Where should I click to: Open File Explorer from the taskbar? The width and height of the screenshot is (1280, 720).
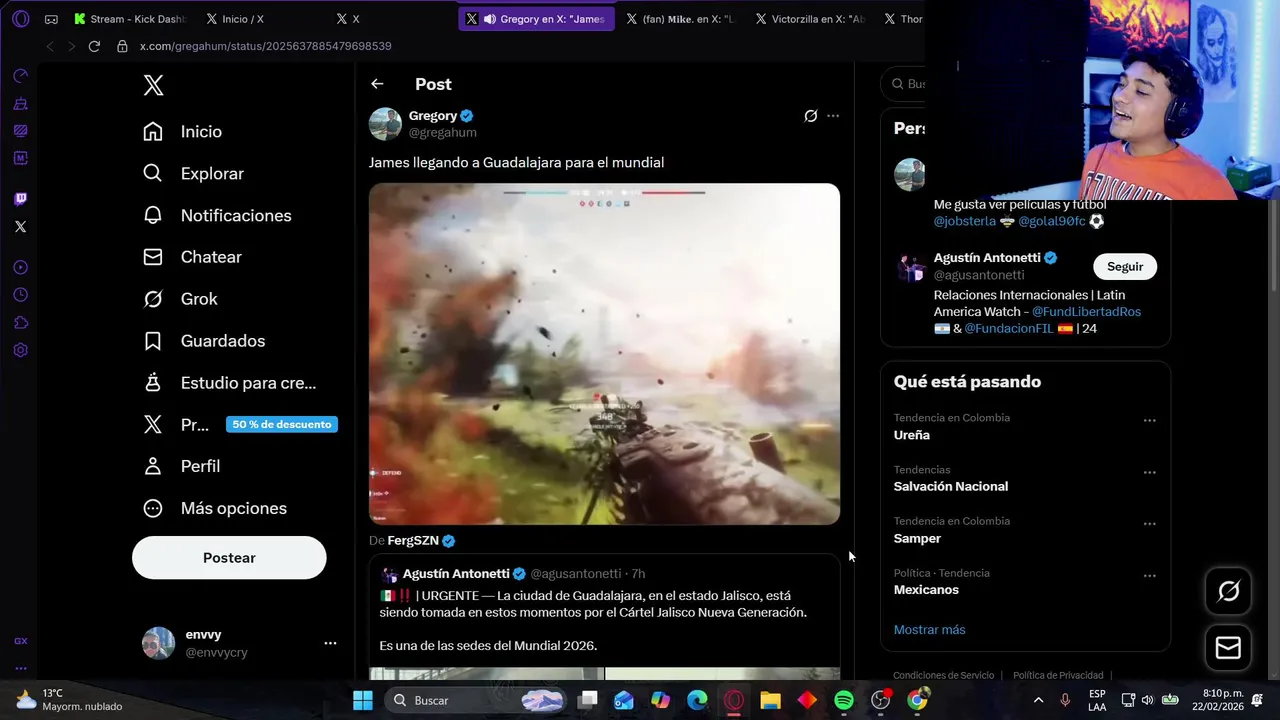pyautogui.click(x=770, y=700)
